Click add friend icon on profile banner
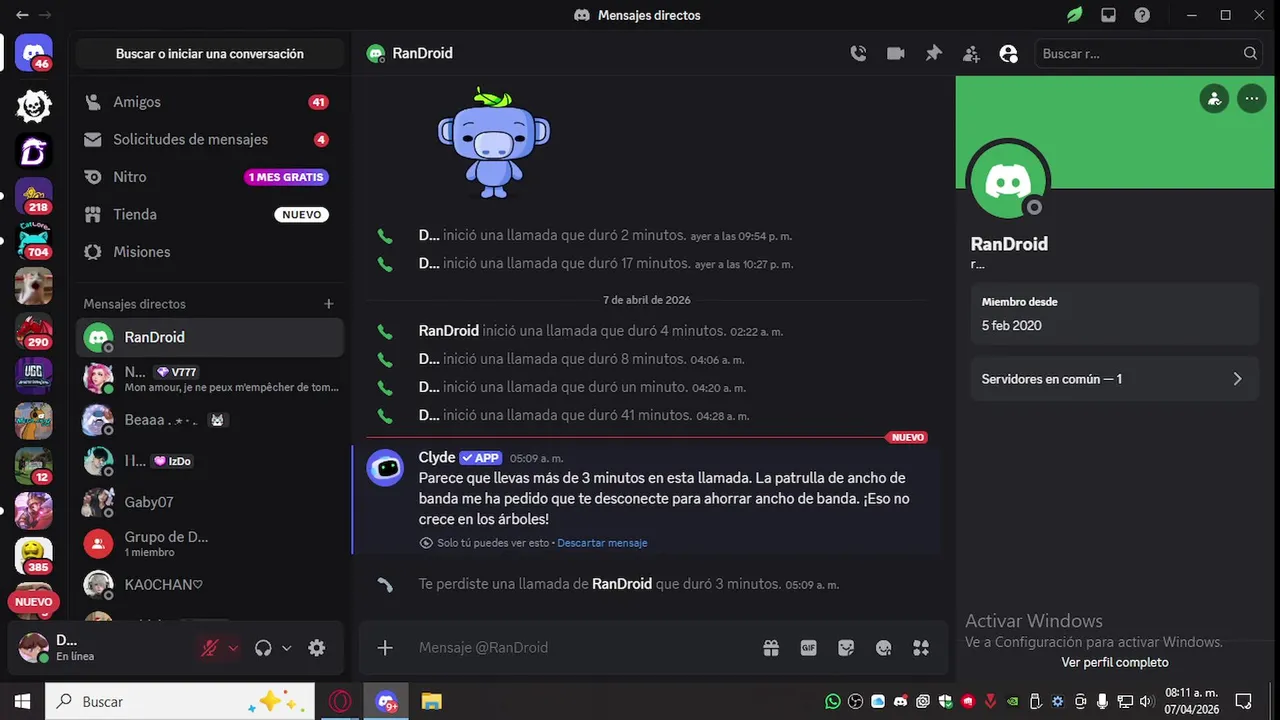Image resolution: width=1280 pixels, height=720 pixels. (x=1214, y=99)
